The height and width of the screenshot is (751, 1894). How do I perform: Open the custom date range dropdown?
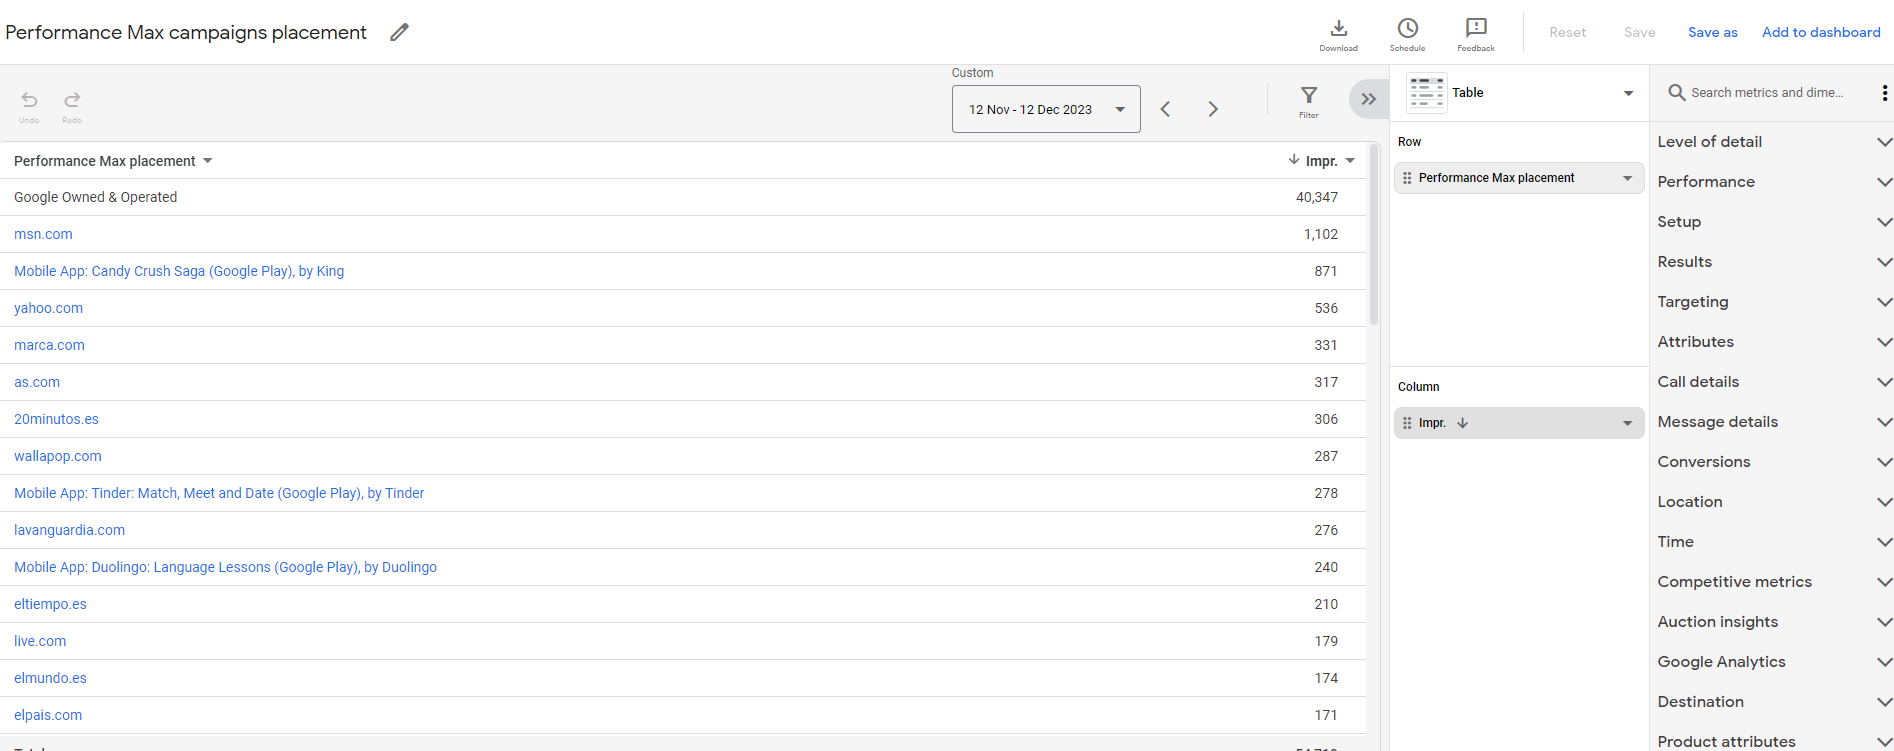coord(1046,109)
